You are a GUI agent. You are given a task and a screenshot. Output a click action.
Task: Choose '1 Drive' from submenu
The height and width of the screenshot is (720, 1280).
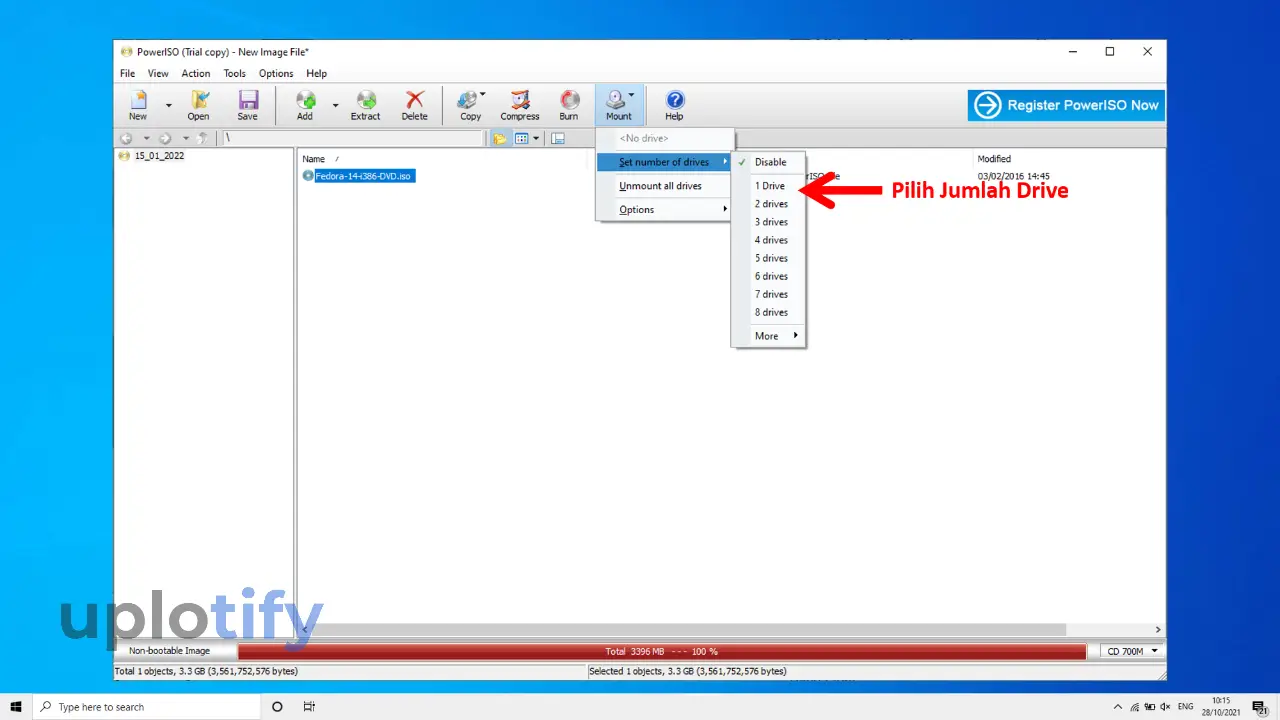(768, 186)
